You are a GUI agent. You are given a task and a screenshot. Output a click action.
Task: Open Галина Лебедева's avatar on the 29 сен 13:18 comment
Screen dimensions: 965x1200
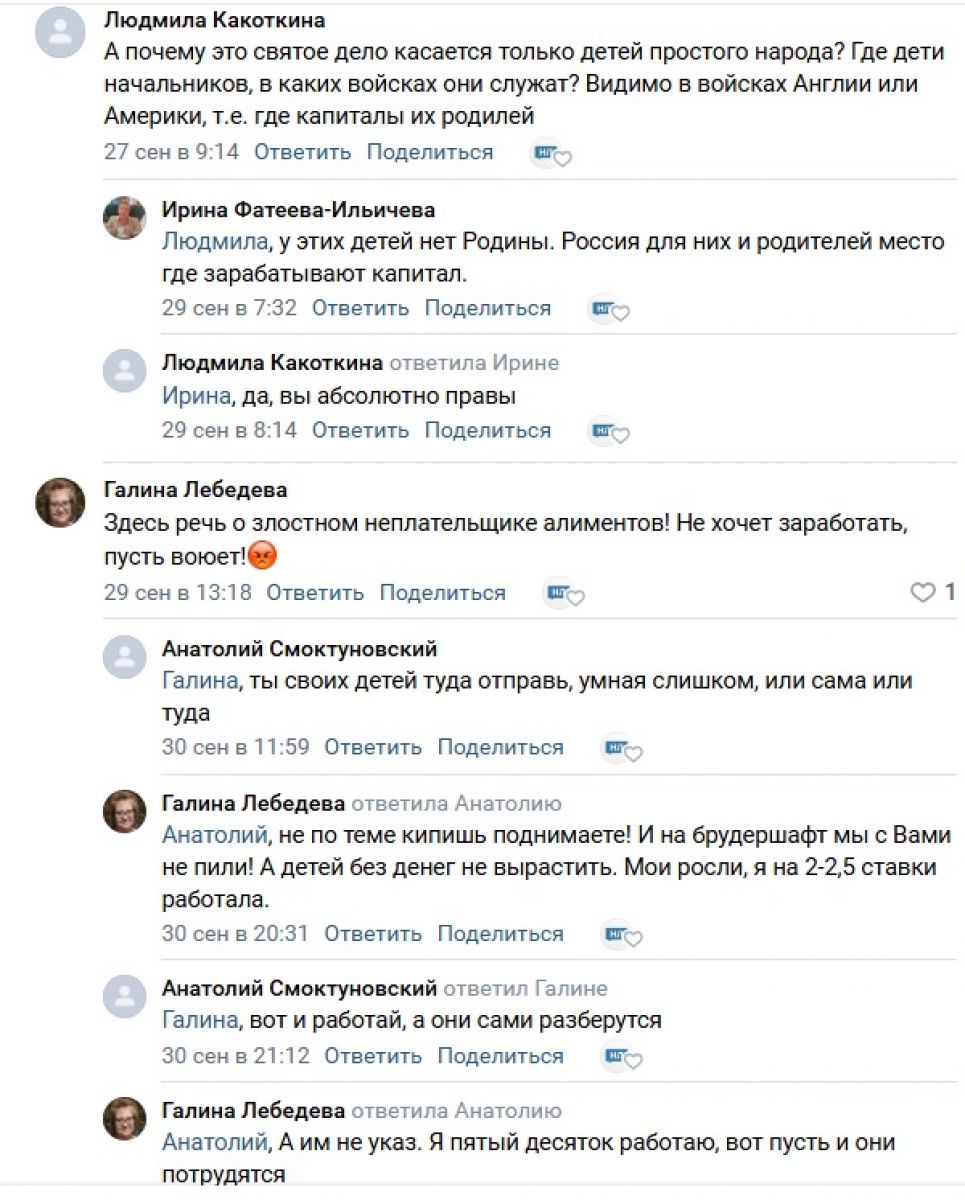tap(60, 502)
